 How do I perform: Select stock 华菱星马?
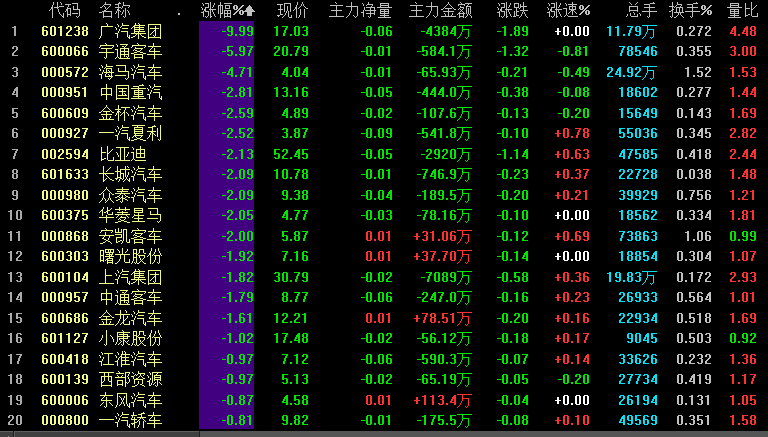tap(130, 216)
